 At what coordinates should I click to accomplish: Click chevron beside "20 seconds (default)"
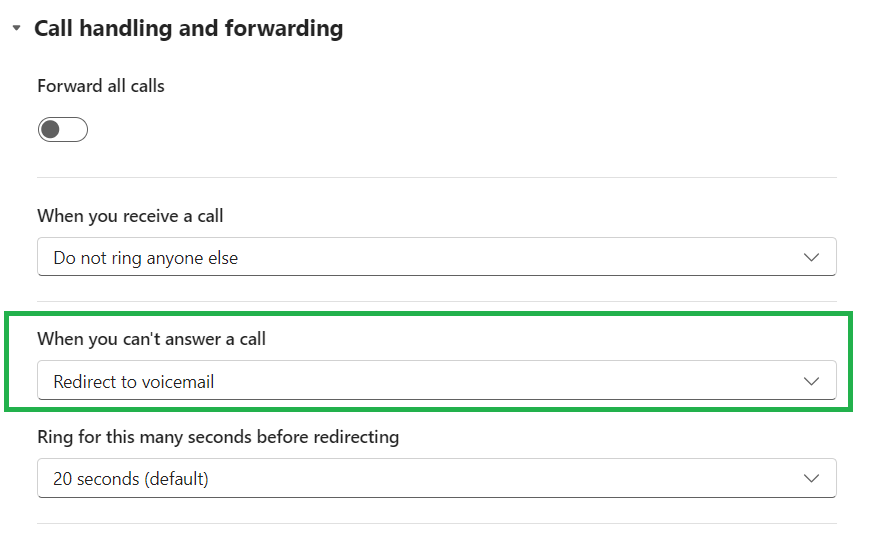(x=811, y=479)
